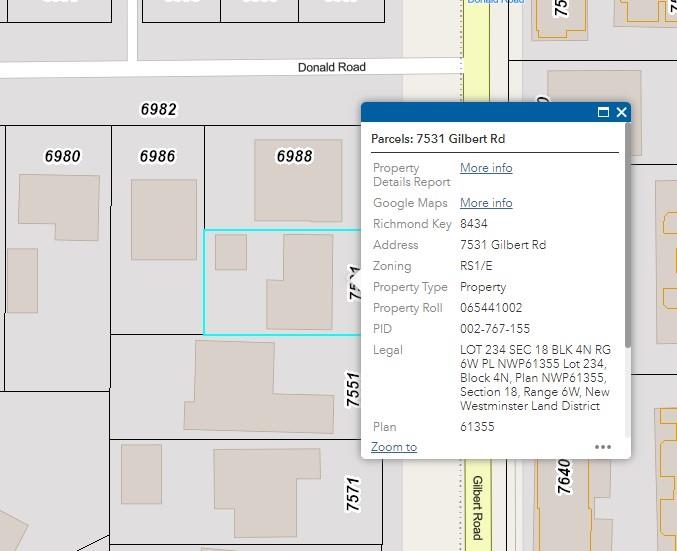This screenshot has height=551, width=677.
Task: Click the PID value 002-767-155
Action: [495, 329]
